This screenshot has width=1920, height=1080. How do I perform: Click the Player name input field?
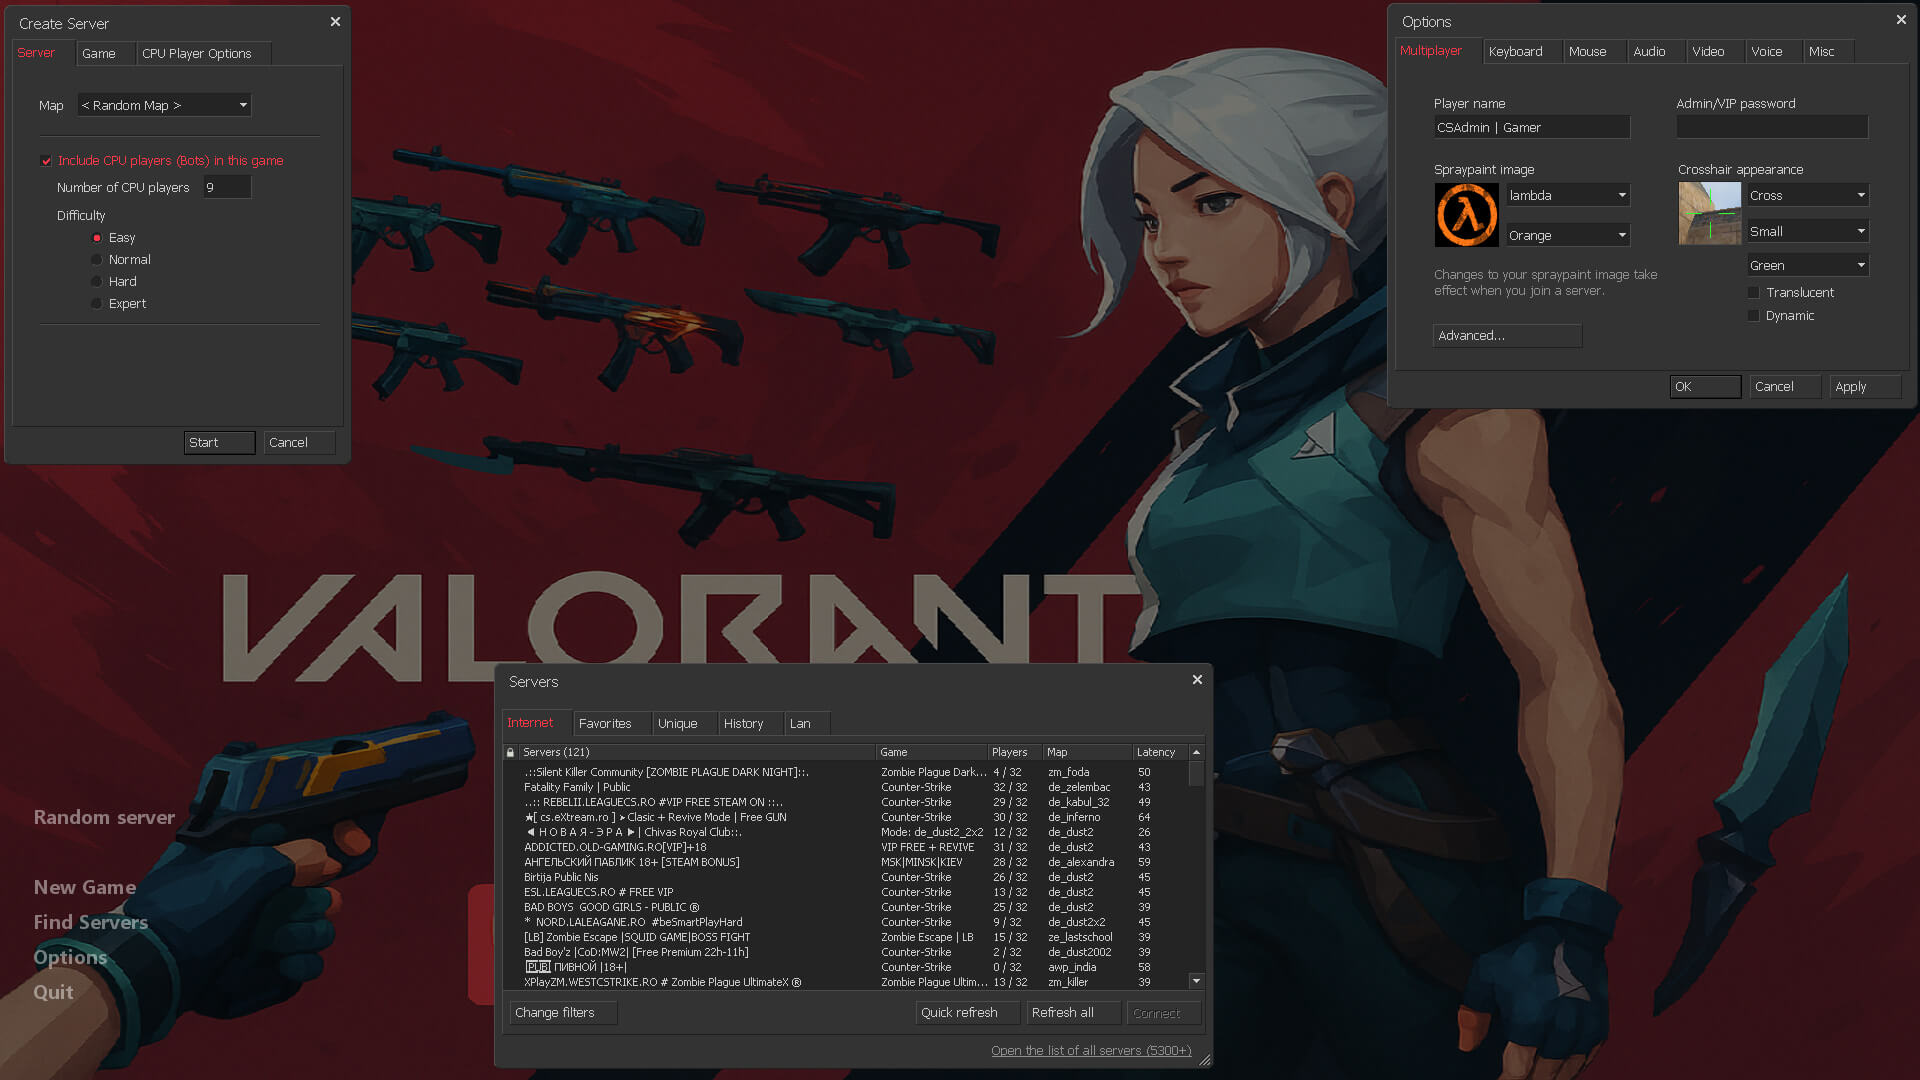point(1531,128)
